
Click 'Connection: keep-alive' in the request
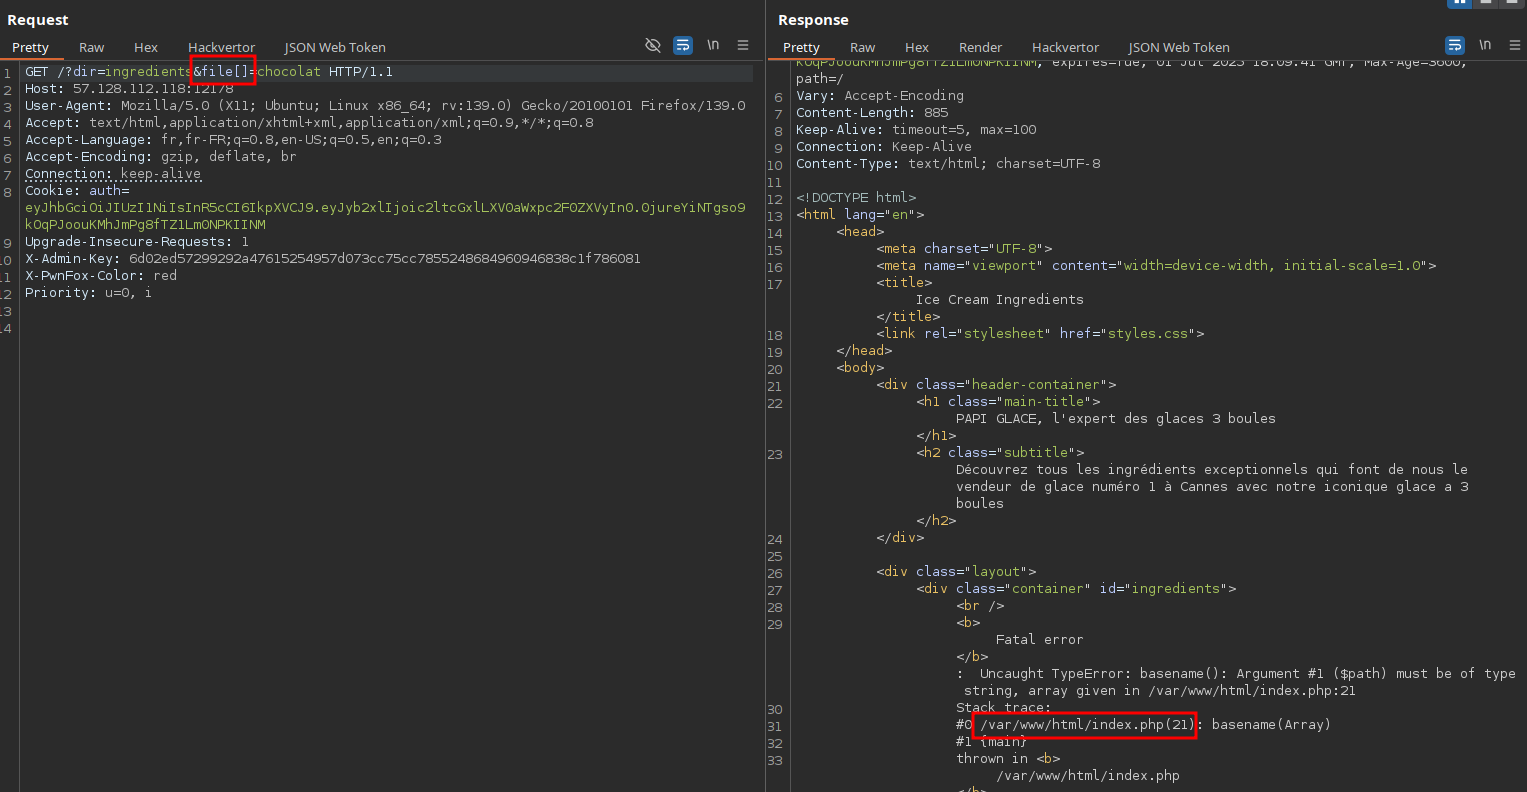(113, 174)
